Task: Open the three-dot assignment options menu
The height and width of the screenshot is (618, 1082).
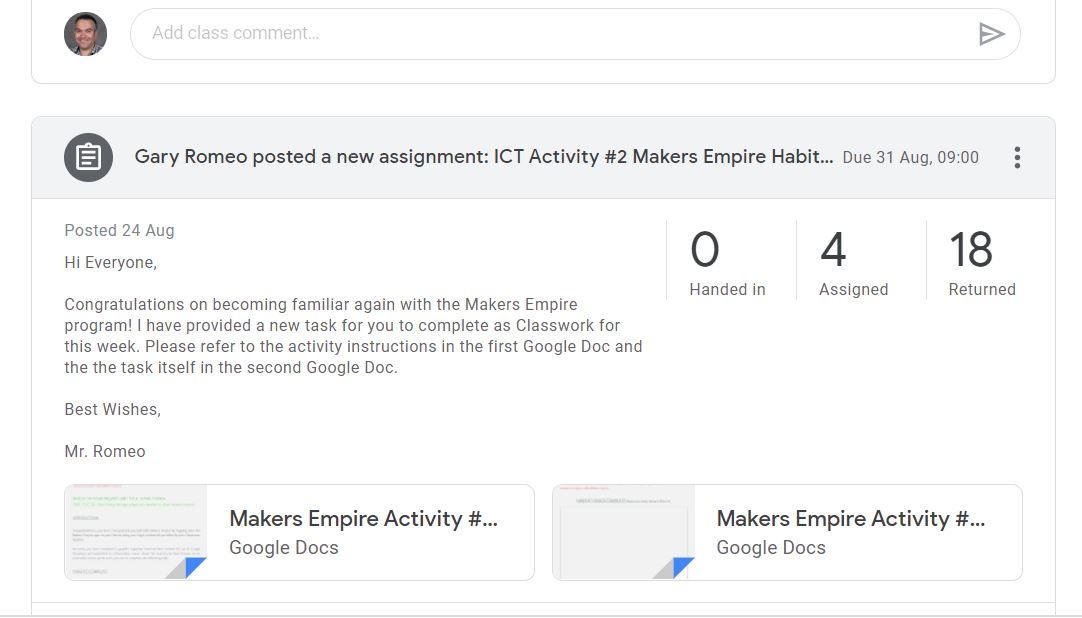Action: tap(1017, 157)
